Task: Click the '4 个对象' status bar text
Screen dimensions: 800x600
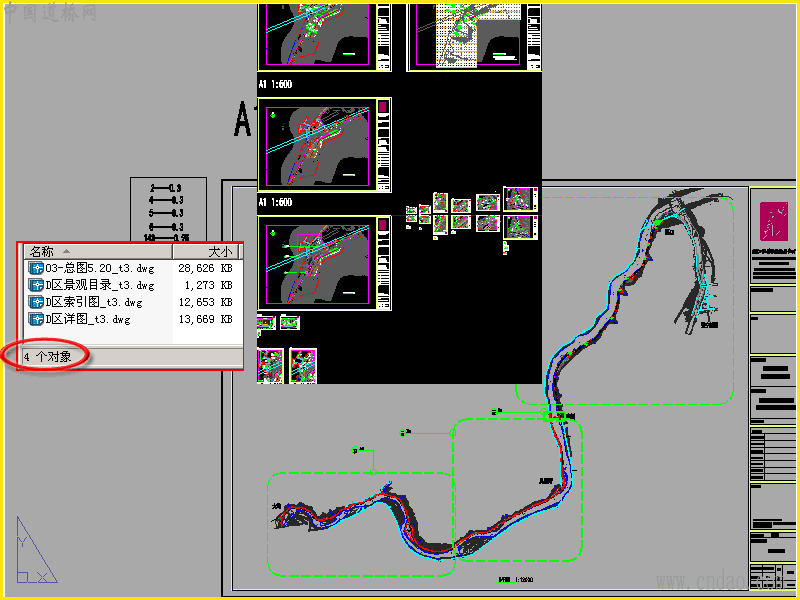Action: pyautogui.click(x=47, y=357)
